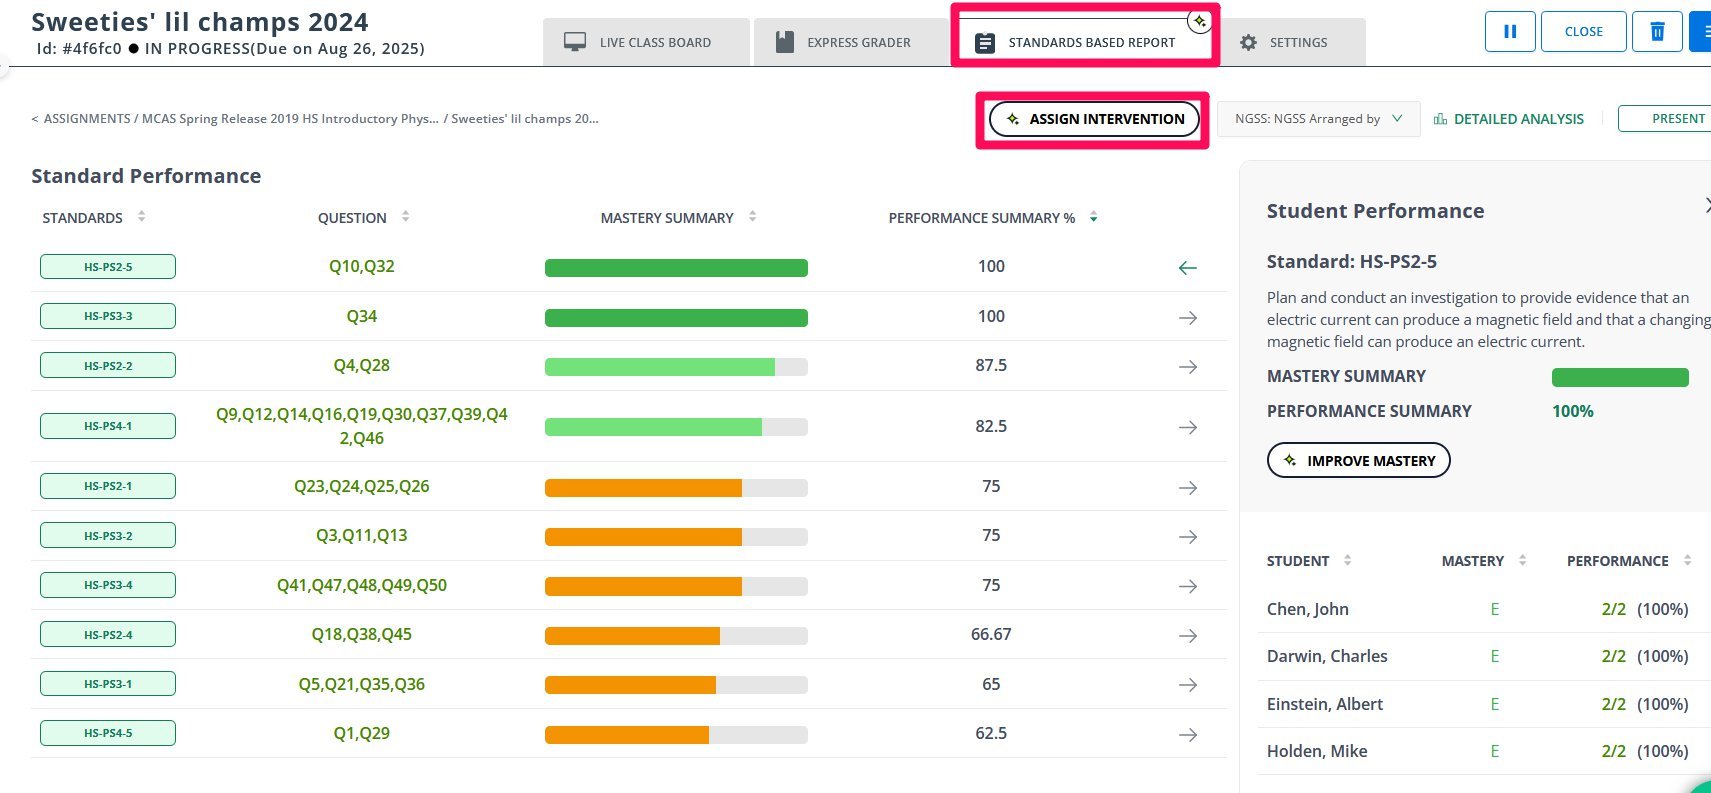Screen dimensions: 1711x793
Task: Click the AI sparkle badge on Standards tab
Action: tap(1199, 21)
